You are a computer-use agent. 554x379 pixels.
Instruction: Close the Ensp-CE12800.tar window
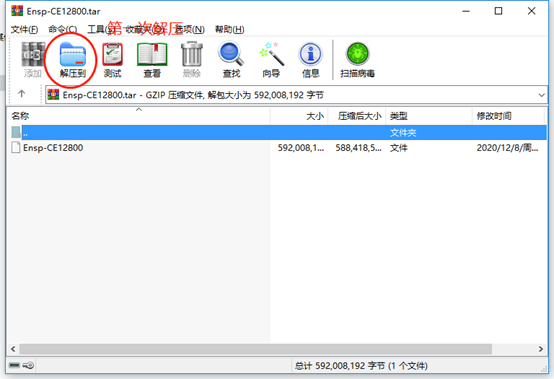coord(531,11)
